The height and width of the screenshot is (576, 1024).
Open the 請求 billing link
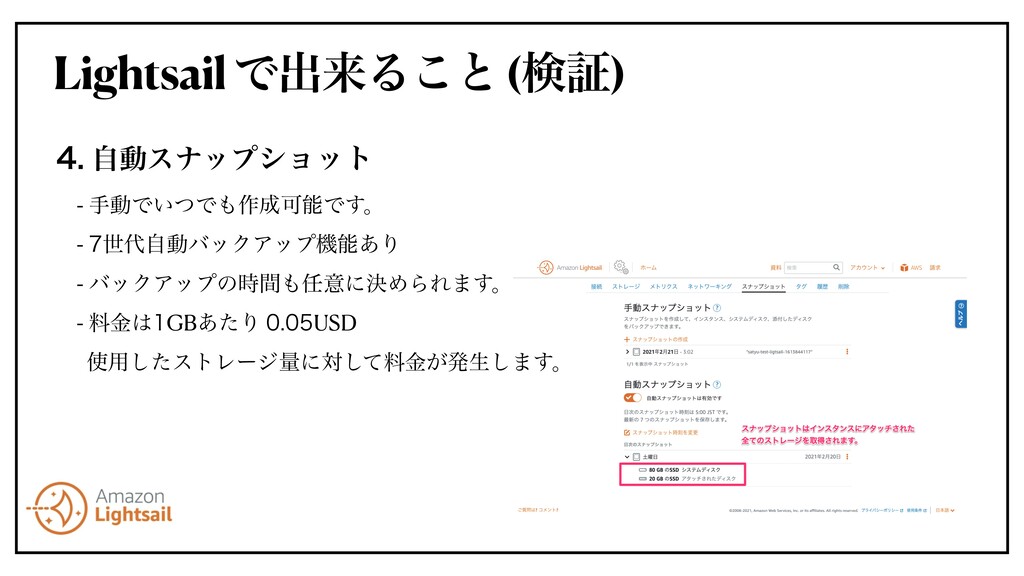coord(935,268)
